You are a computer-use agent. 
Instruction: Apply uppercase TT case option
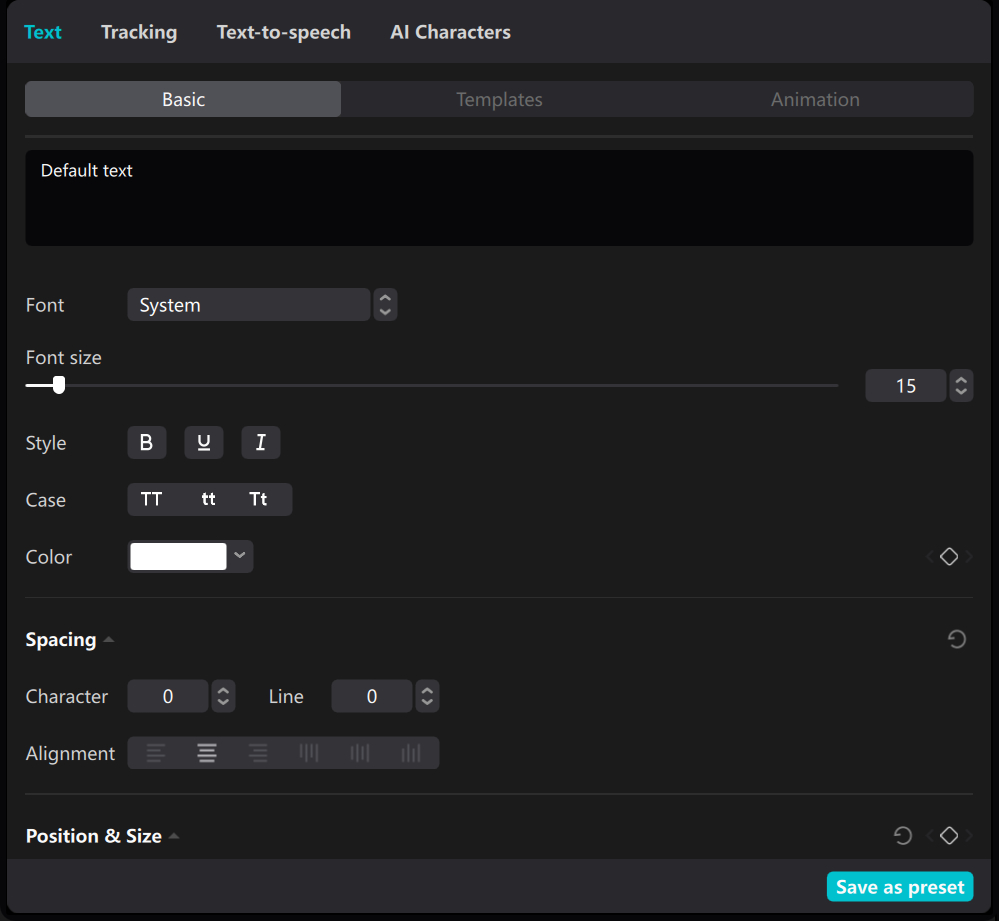click(152, 500)
